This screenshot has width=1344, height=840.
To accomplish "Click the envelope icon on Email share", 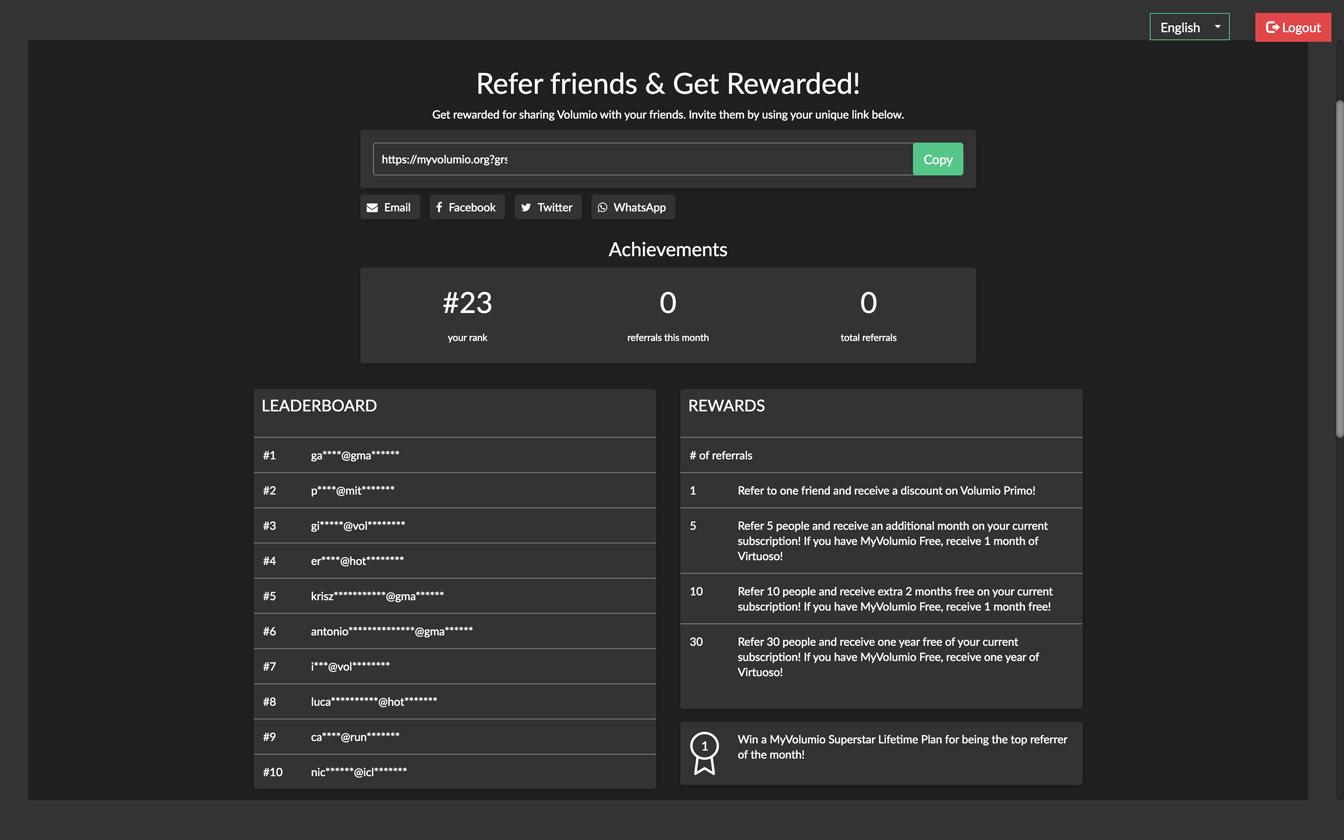I will (x=372, y=208).
